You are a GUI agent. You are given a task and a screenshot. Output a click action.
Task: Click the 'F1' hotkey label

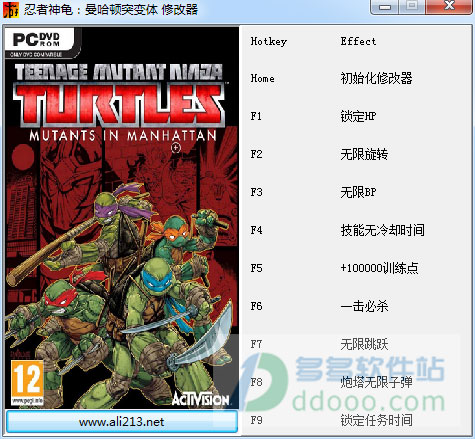(256, 116)
